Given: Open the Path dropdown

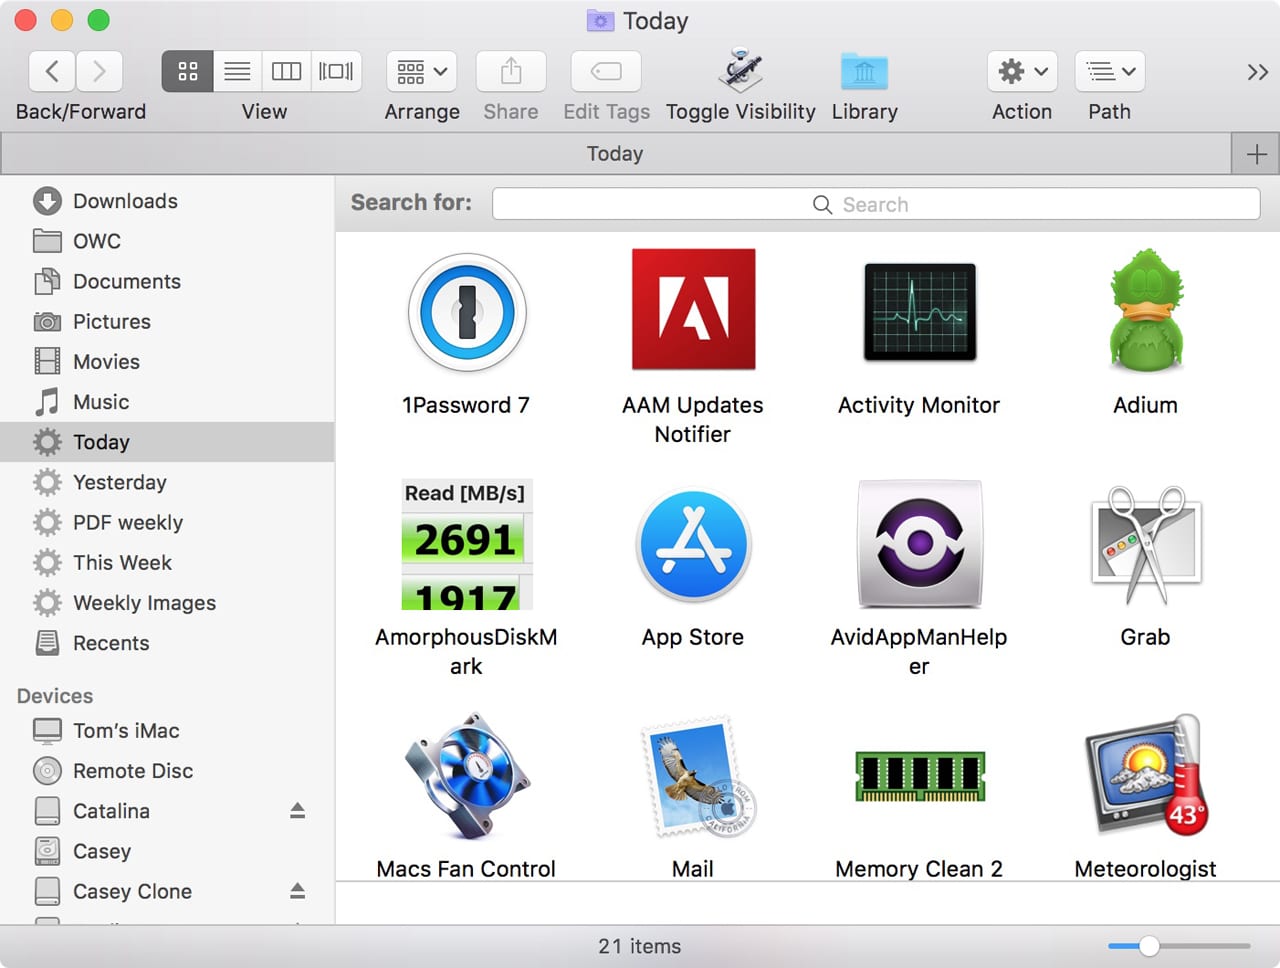Looking at the screenshot, I should [1110, 71].
